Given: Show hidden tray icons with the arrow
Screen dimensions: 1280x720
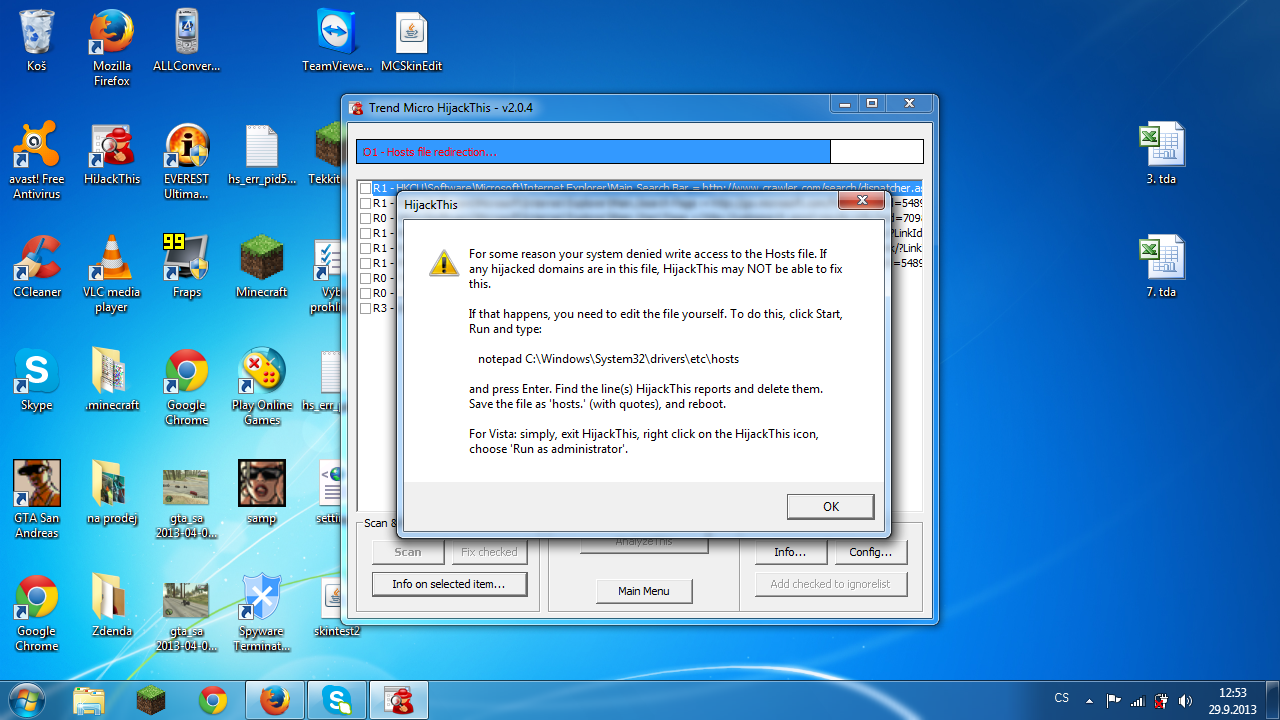Looking at the screenshot, I should click(1090, 700).
